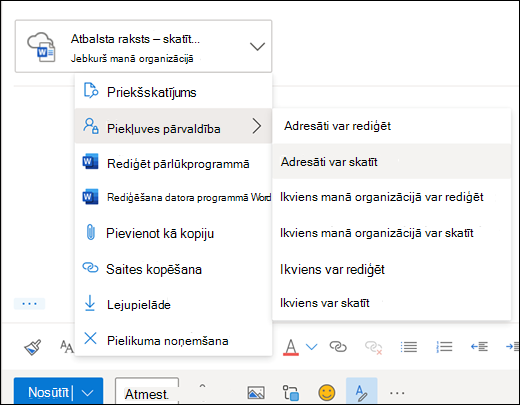
Task: Insert picture inline using image icon
Action: (x=256, y=393)
